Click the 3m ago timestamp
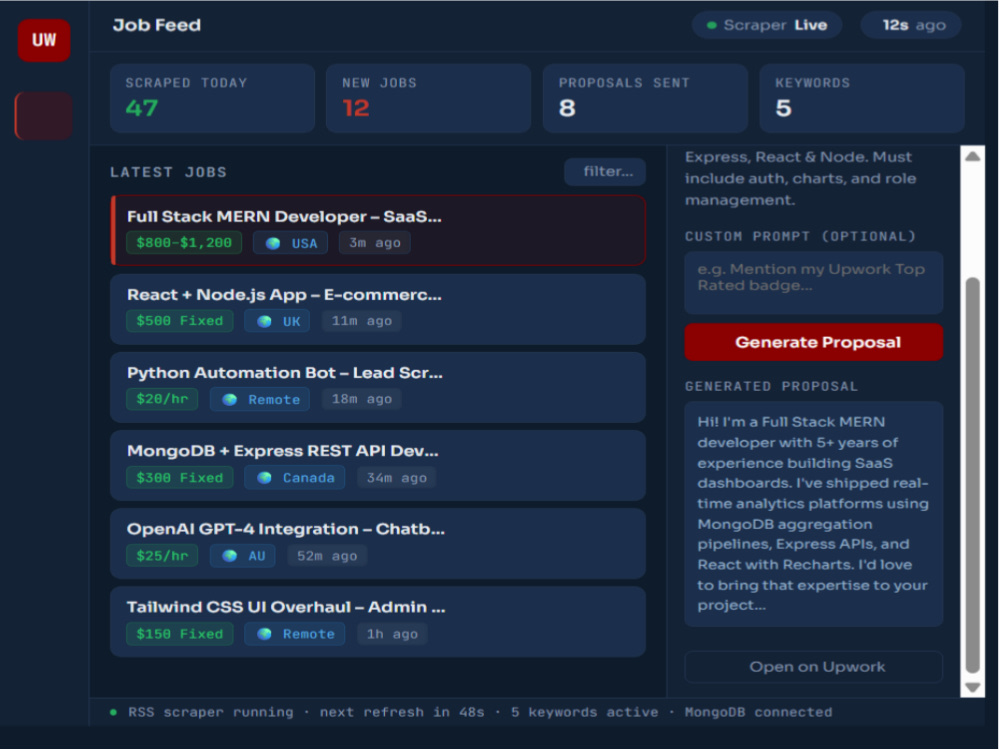Viewport: 1000px width, 750px height. point(375,243)
